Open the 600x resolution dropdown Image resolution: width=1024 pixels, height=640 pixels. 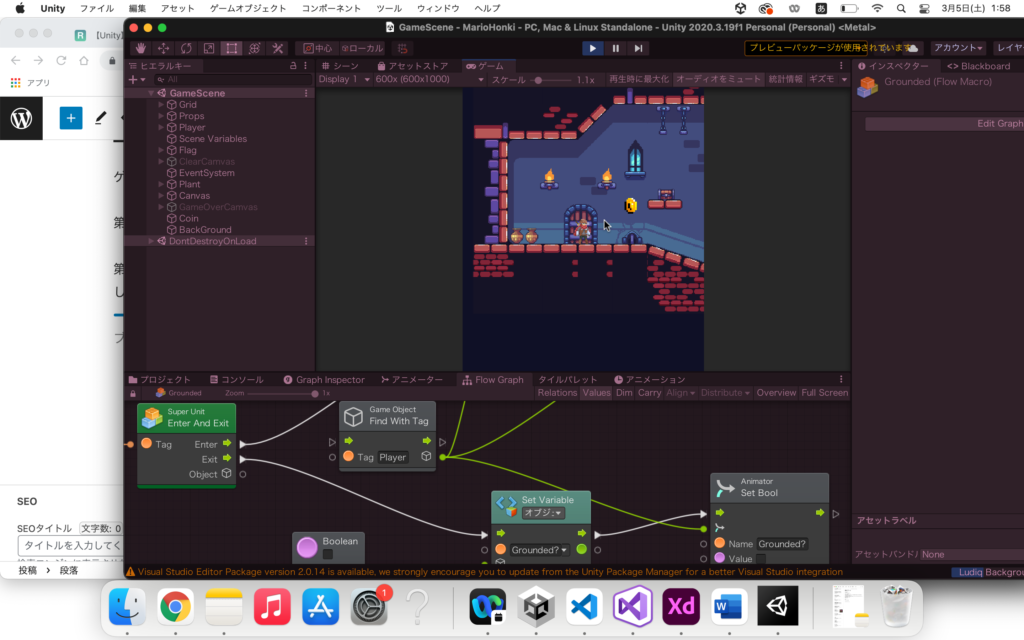(x=429, y=79)
